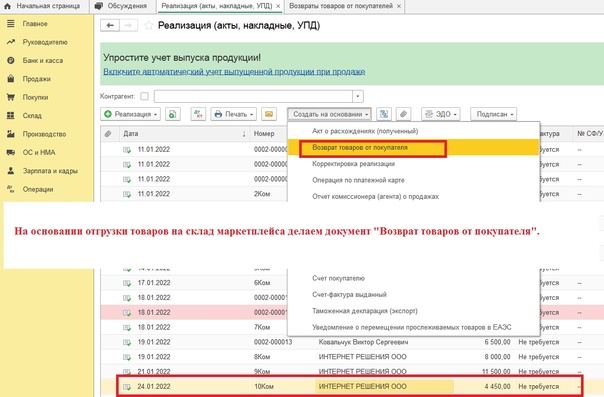
Task: Sort by Номер column header
Action: pos(268,134)
